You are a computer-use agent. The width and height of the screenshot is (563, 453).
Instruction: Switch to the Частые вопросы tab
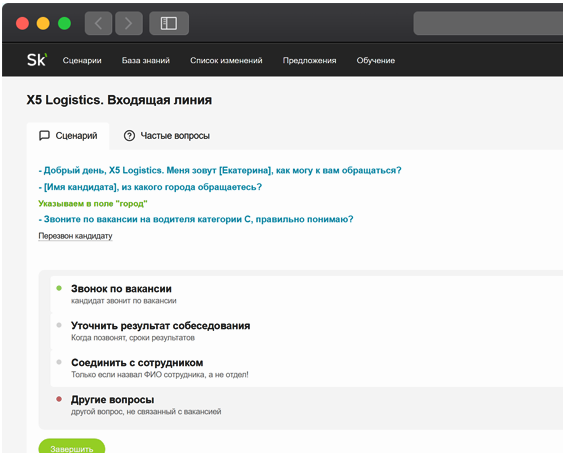coord(167,136)
